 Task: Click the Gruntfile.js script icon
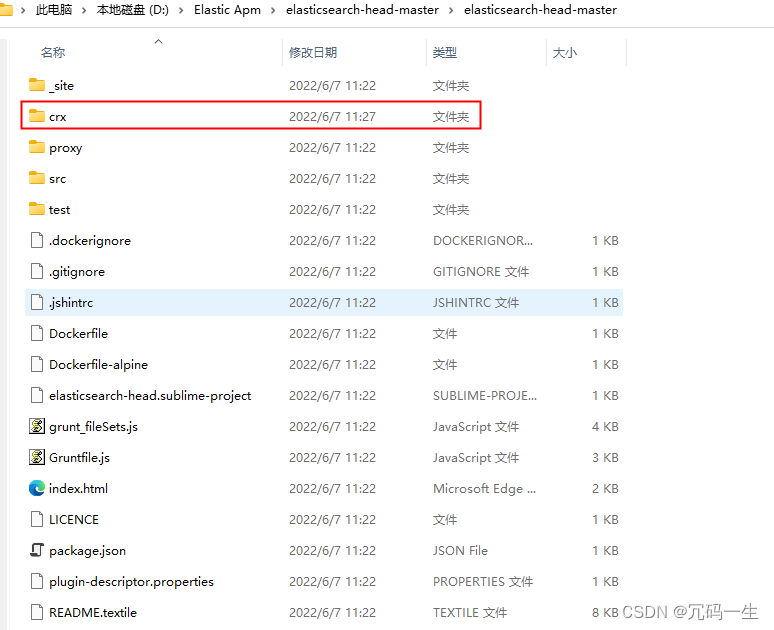tap(37, 457)
